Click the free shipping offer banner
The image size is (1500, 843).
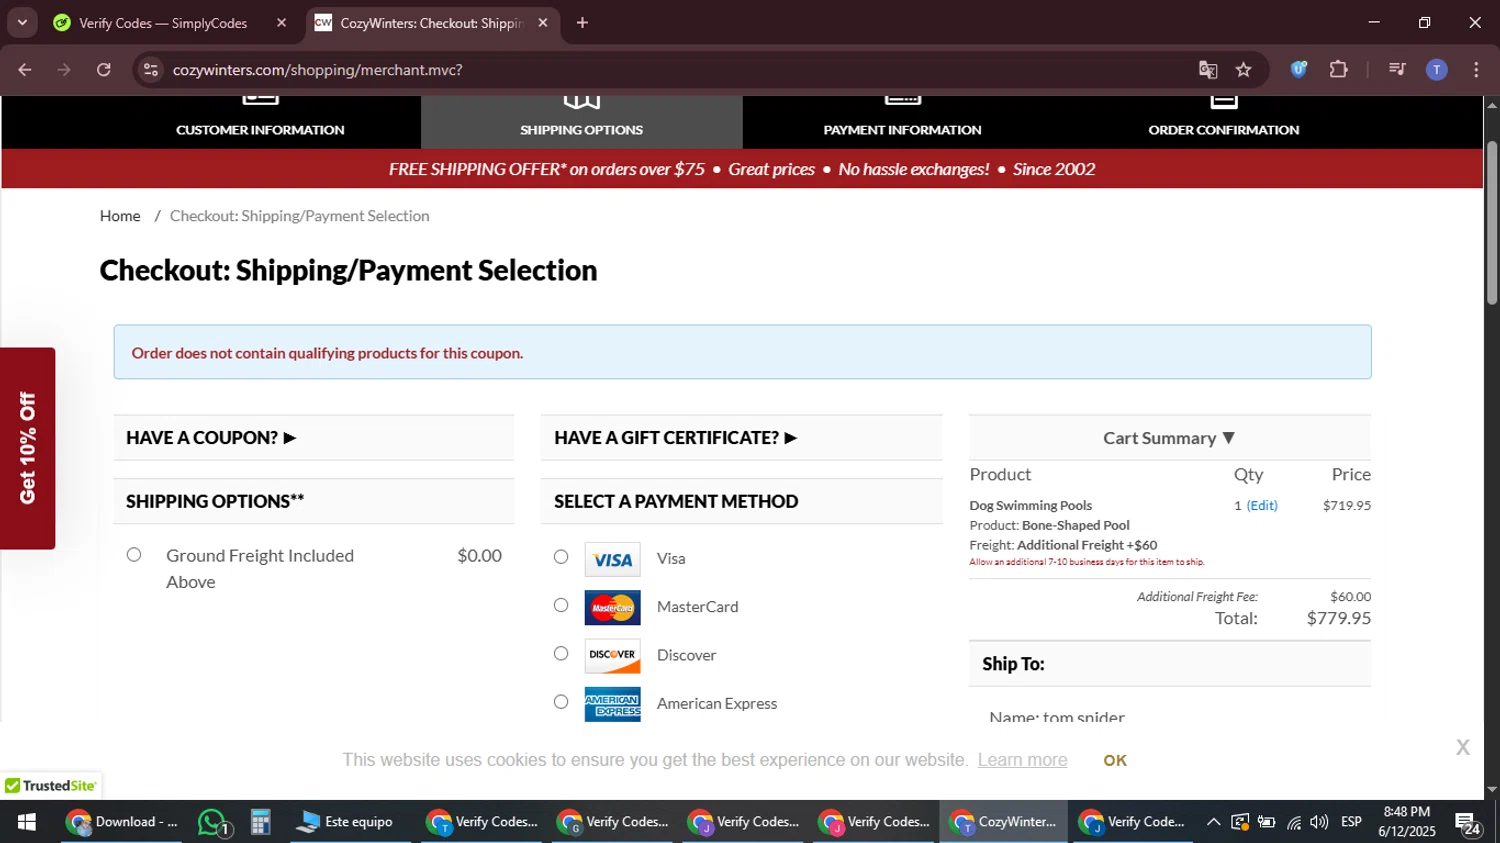click(x=742, y=169)
